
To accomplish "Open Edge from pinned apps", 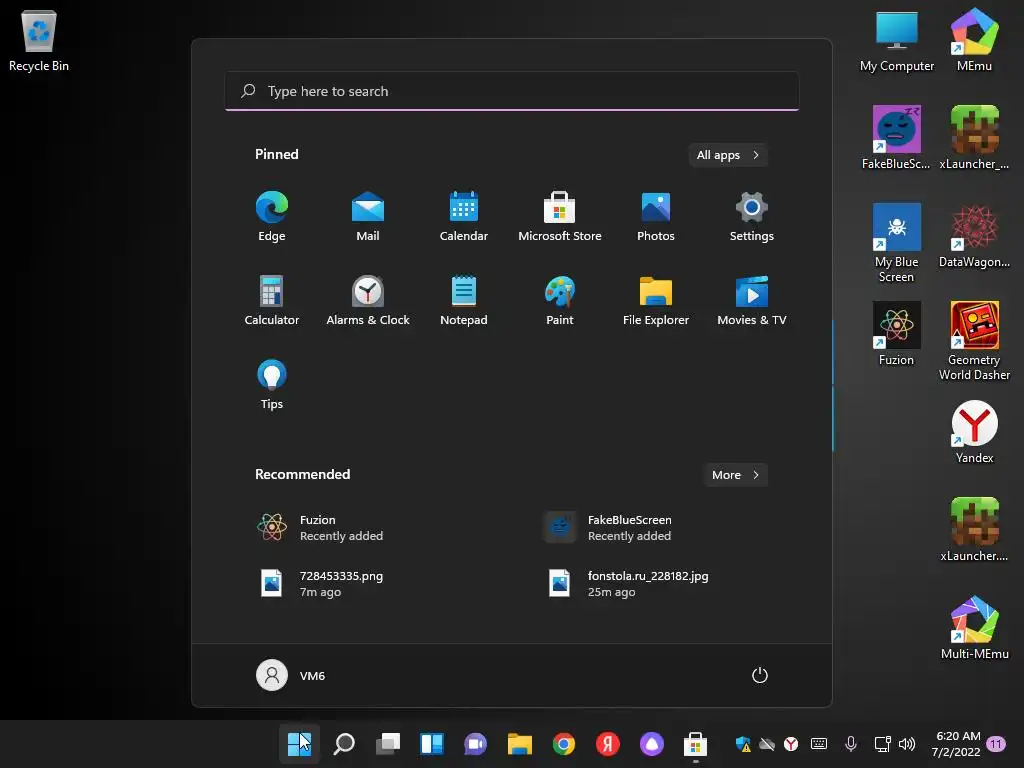I will (x=272, y=217).
